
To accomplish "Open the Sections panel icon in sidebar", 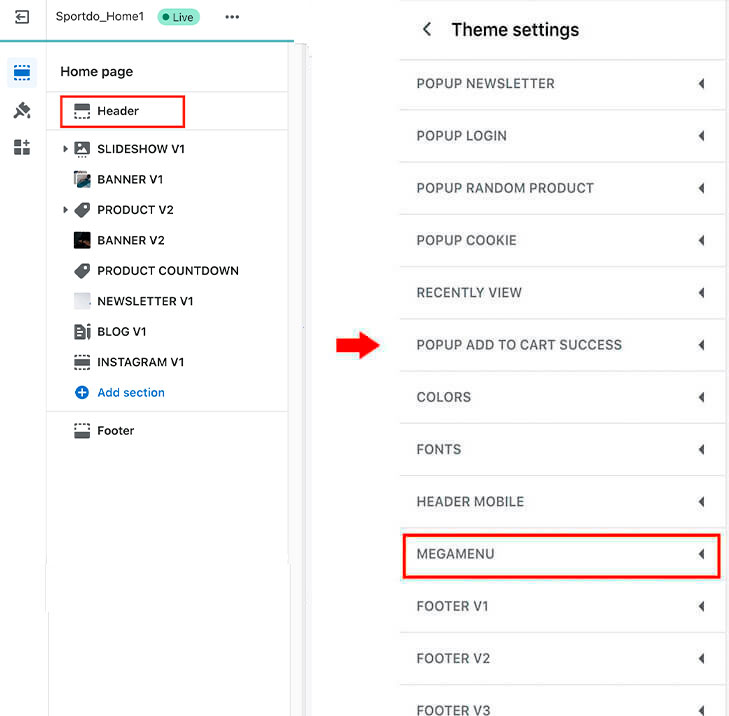I will [22, 73].
